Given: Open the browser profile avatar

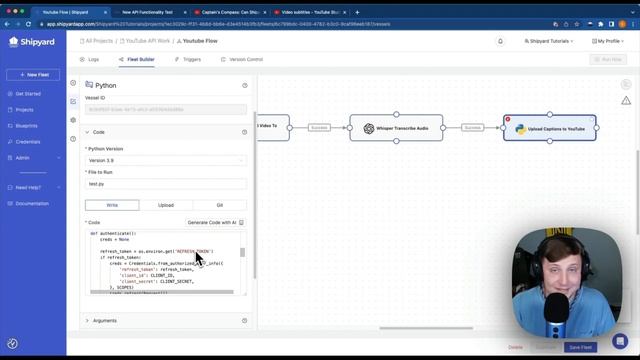Looking at the screenshot, I should pyautogui.click(x=622, y=24).
